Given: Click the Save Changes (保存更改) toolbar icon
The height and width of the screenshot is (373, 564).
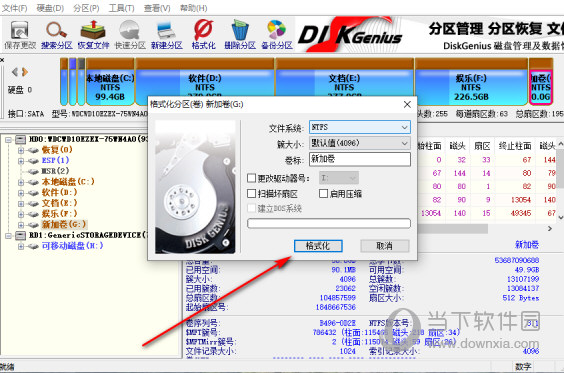Looking at the screenshot, I should 20,35.
